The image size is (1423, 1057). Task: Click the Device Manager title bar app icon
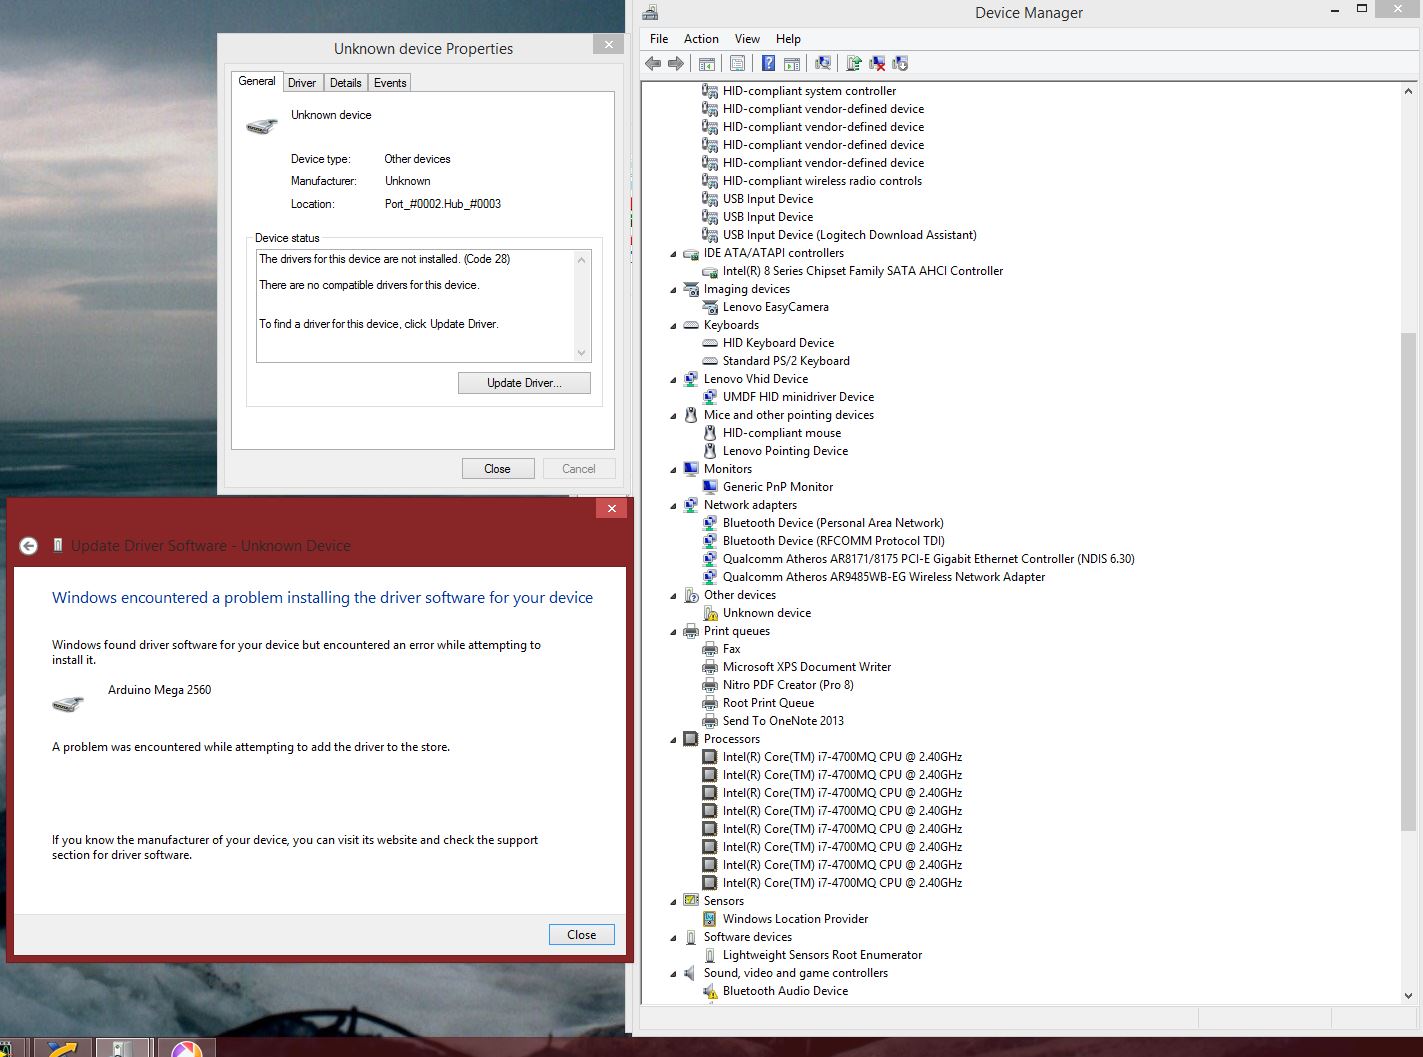650,13
